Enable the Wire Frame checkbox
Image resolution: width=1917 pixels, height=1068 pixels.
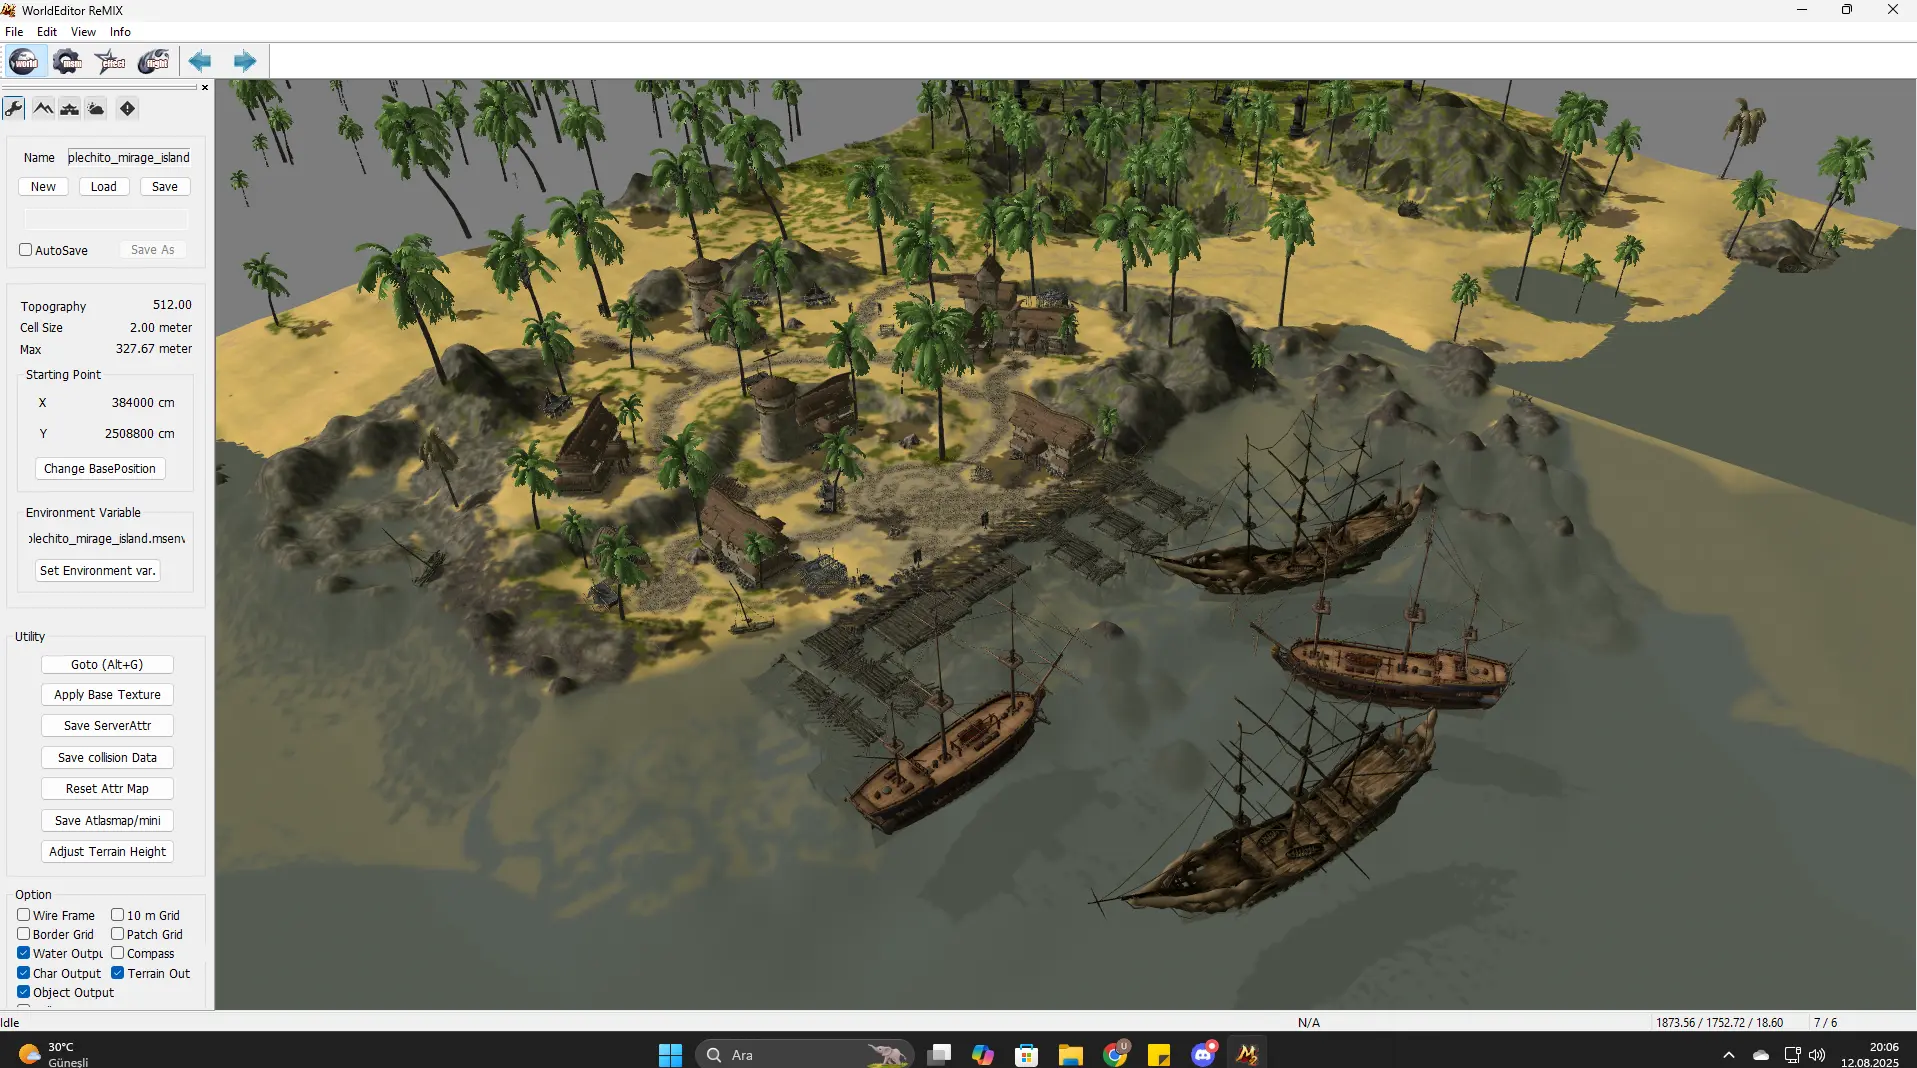coord(23,915)
